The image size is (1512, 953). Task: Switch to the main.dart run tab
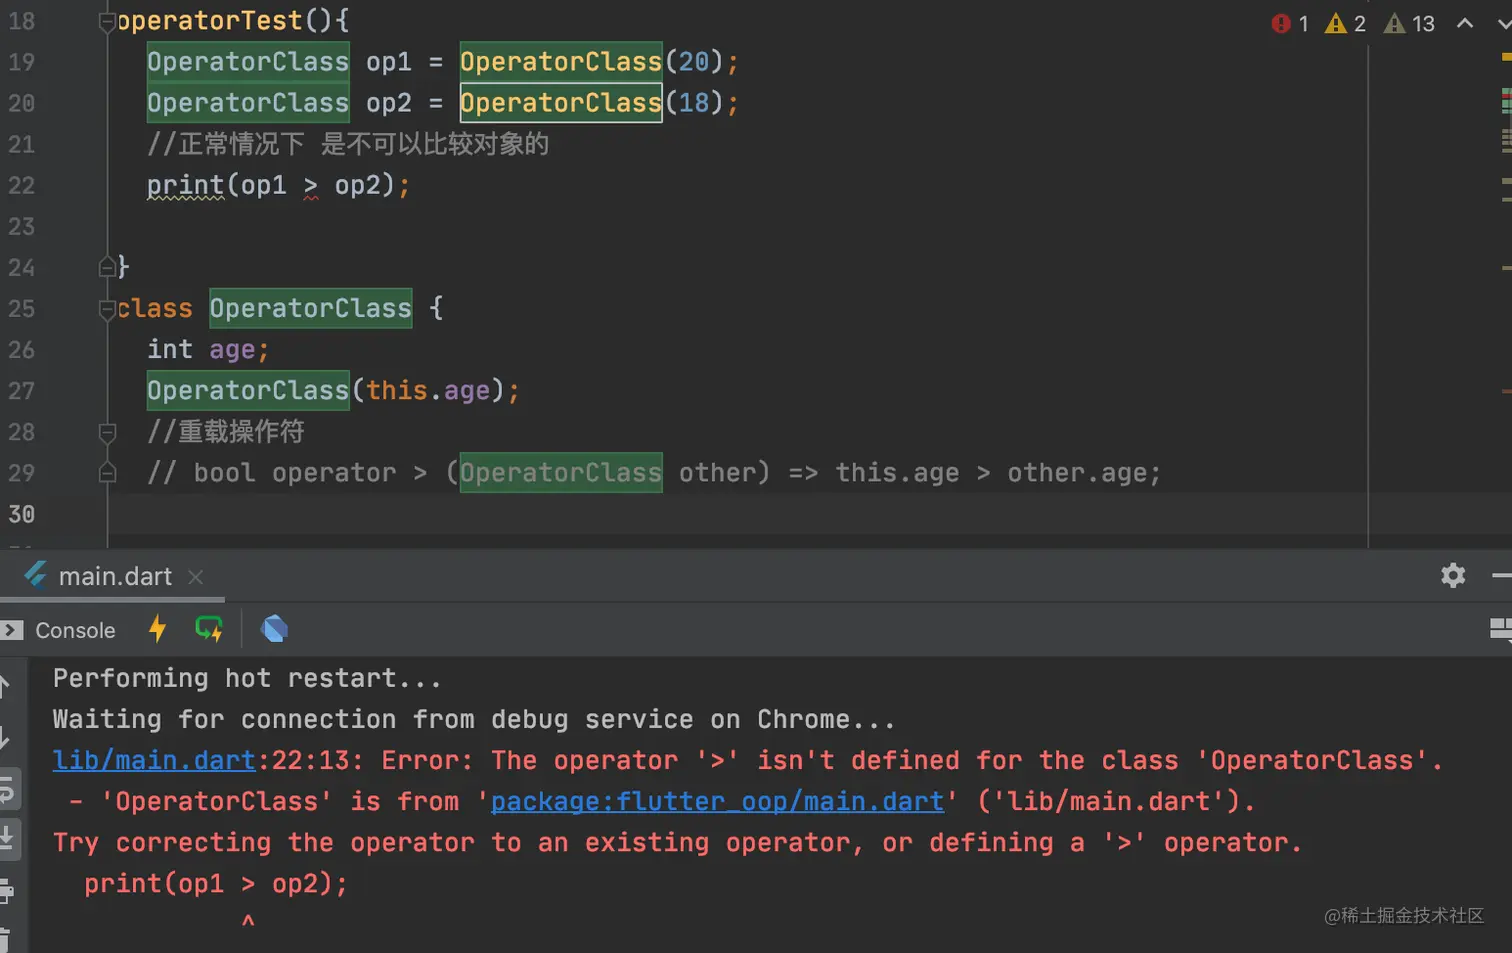click(114, 576)
